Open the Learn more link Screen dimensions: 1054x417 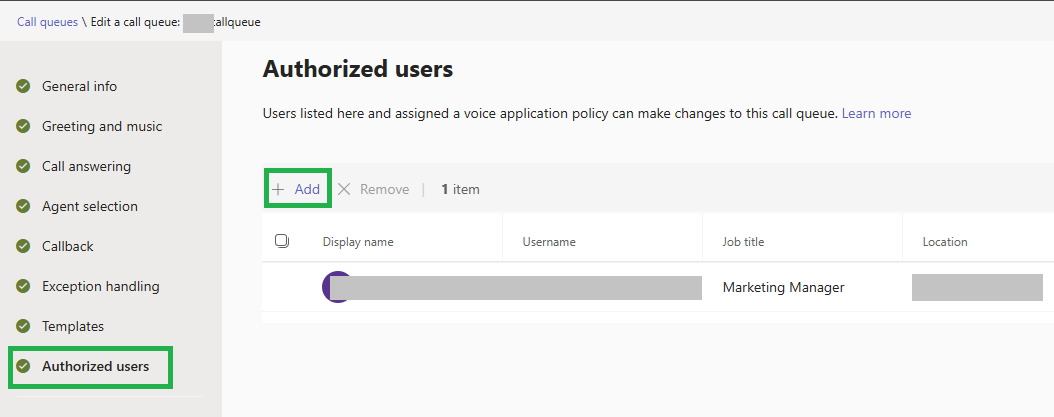tap(877, 114)
